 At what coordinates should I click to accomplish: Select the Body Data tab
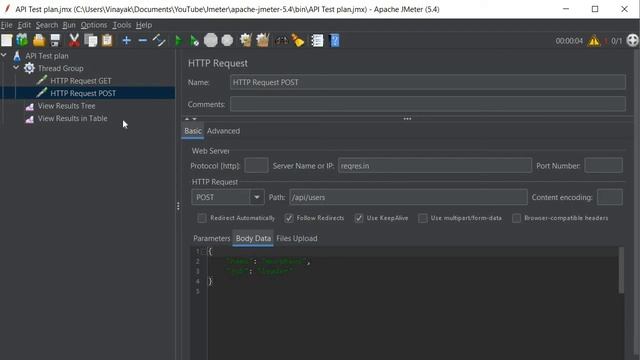tap(253, 238)
